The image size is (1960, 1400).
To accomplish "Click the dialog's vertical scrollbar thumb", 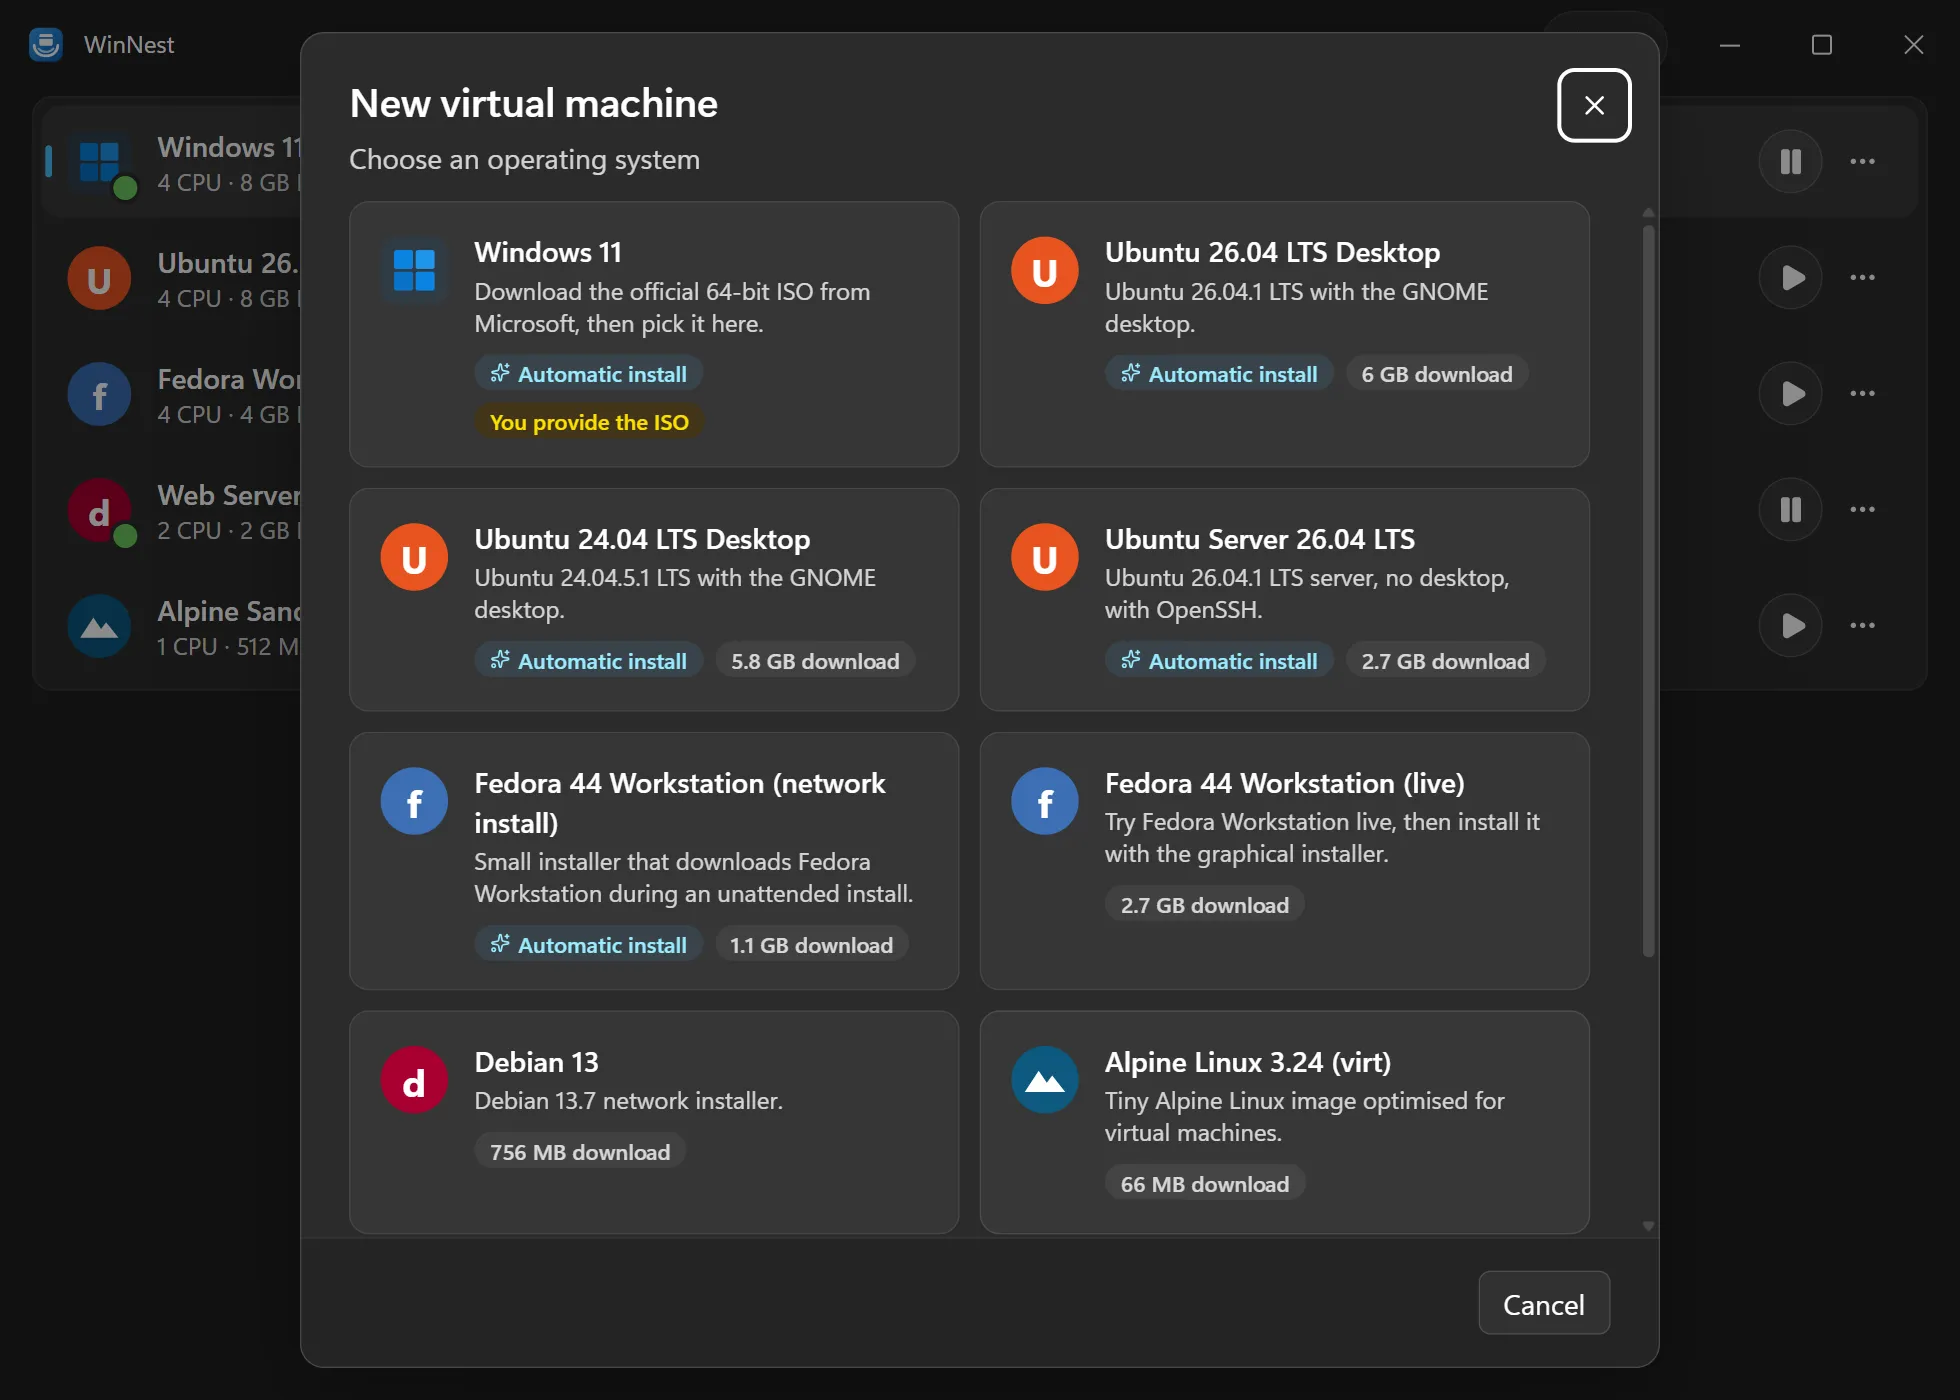I will pyautogui.click(x=1648, y=590).
